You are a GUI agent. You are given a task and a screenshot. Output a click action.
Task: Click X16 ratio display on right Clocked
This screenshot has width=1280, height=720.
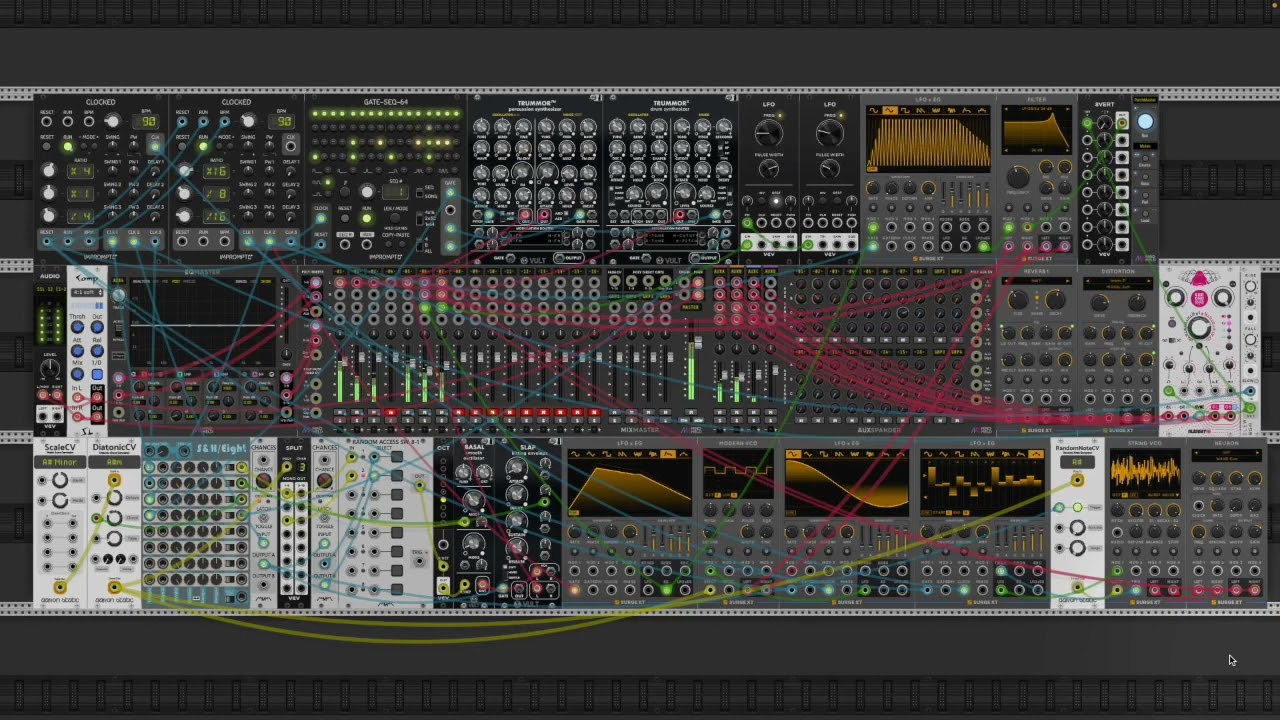click(216, 171)
